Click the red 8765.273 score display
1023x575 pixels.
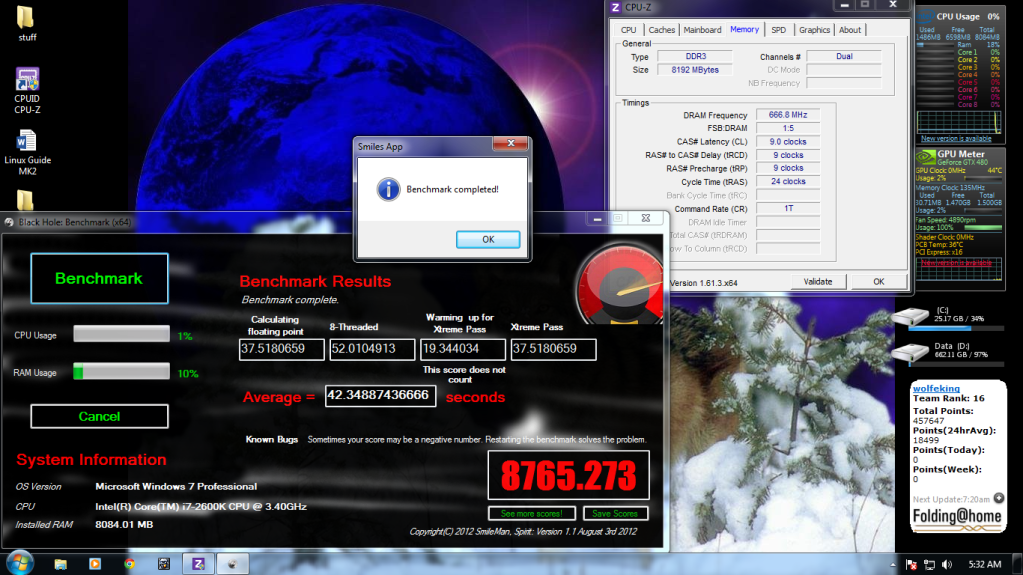[568, 475]
